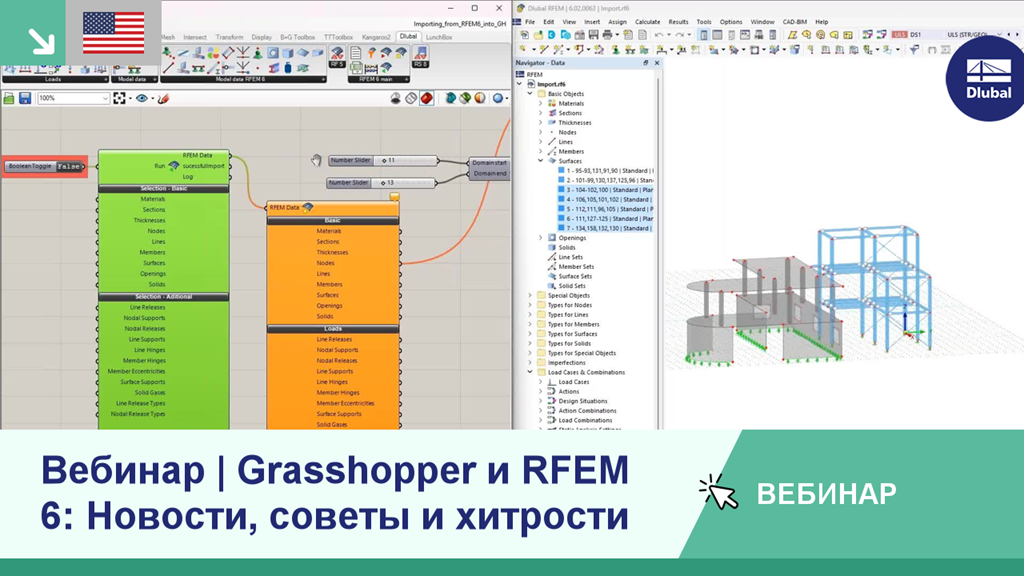
Task: Click the Members output on orange component
Action: pyautogui.click(x=329, y=284)
